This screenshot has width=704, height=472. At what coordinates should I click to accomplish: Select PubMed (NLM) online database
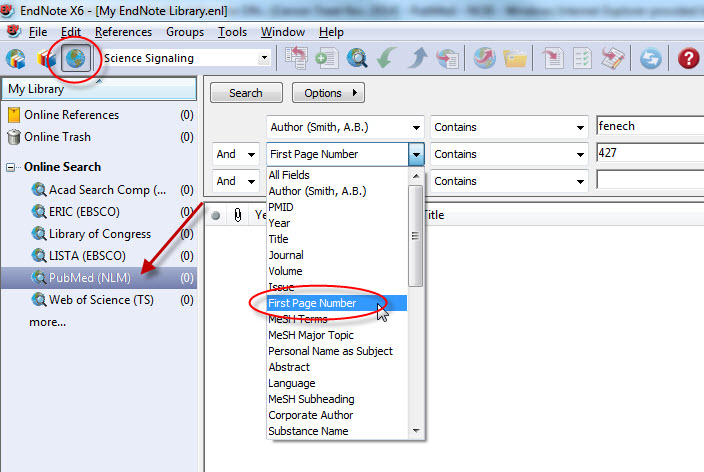click(99, 278)
